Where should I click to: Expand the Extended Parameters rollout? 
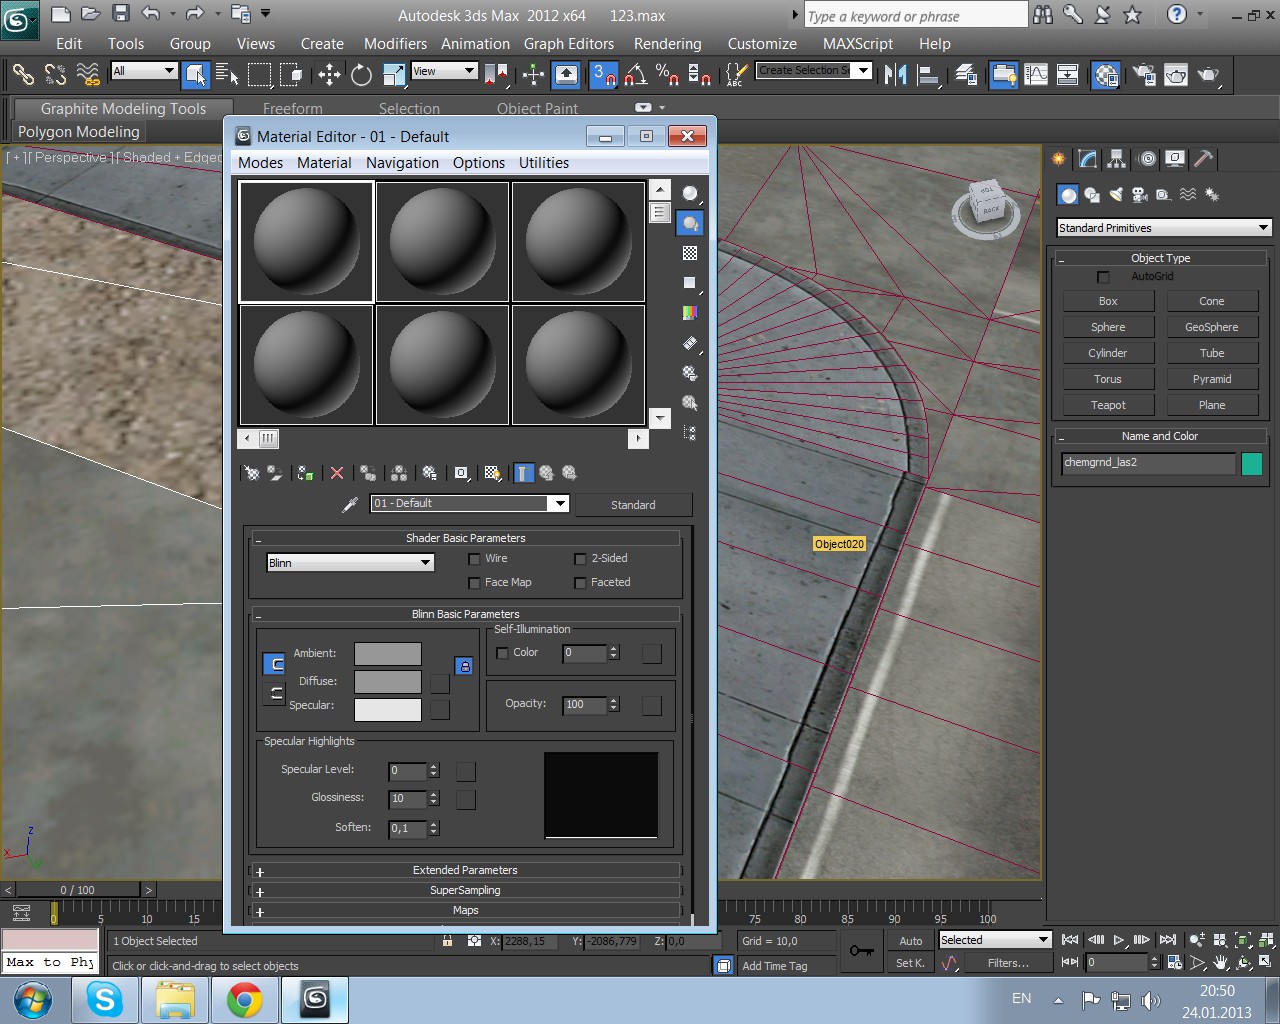click(465, 870)
